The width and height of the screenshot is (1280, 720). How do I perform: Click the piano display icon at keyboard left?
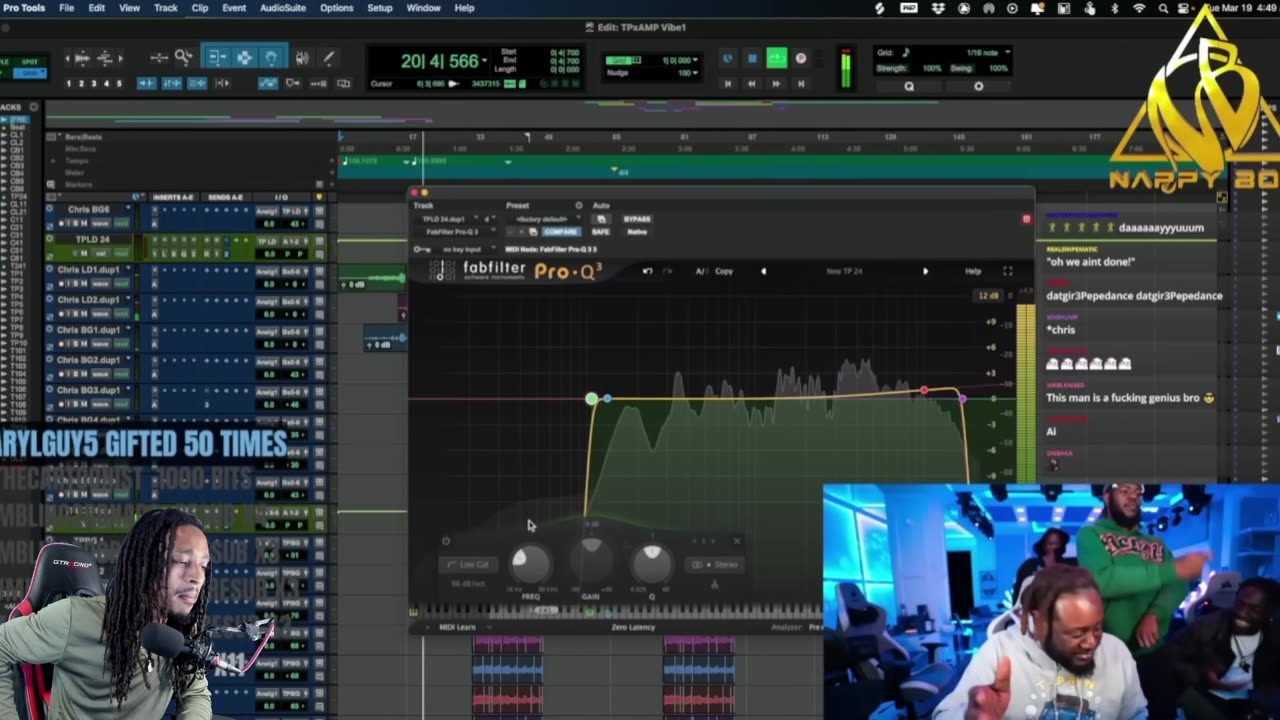tap(413, 611)
